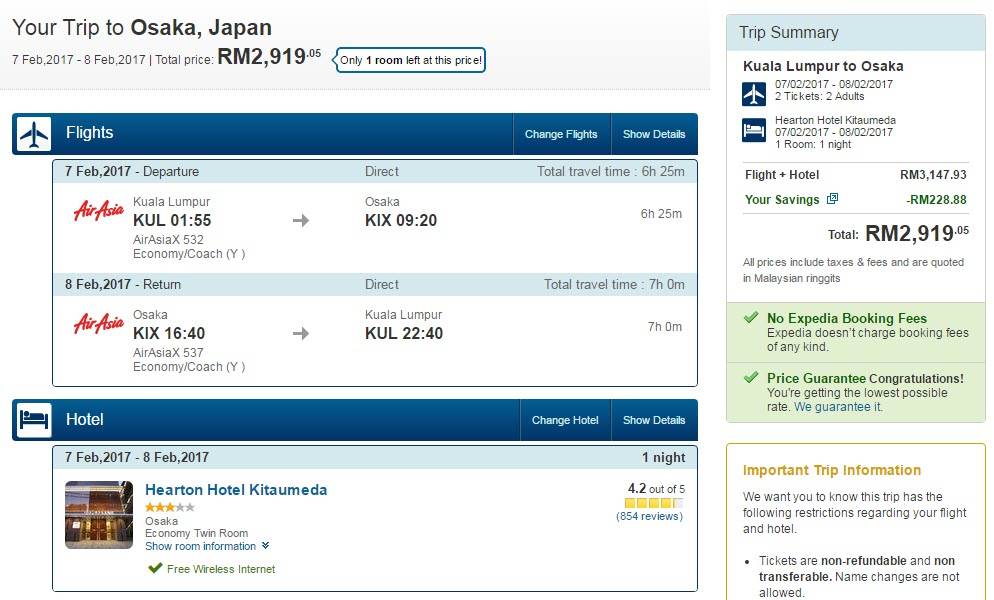Click the Hearton Hotel thumbnail photo
This screenshot has height=600, width=994.
coord(99,514)
